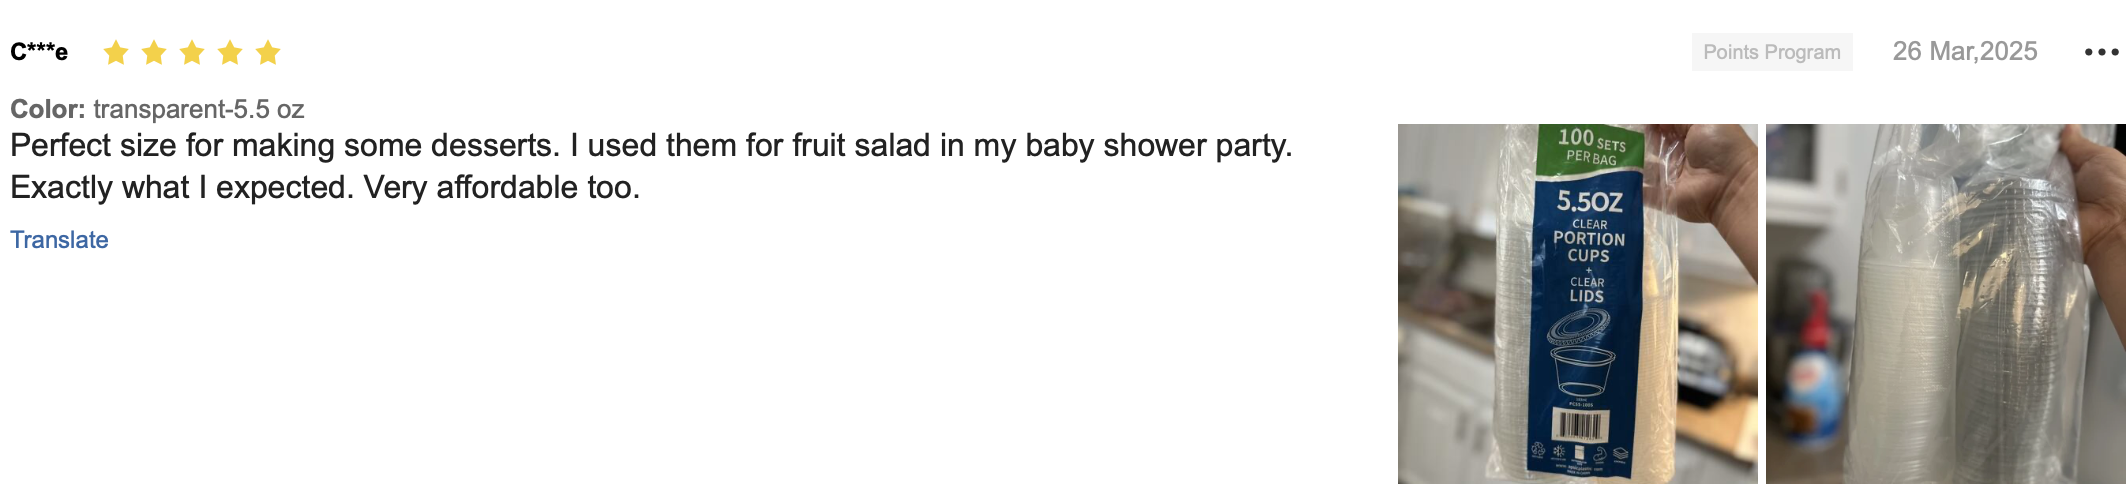The image size is (2126, 488).
Task: Click reviewer name C***e
Action: click(x=39, y=52)
